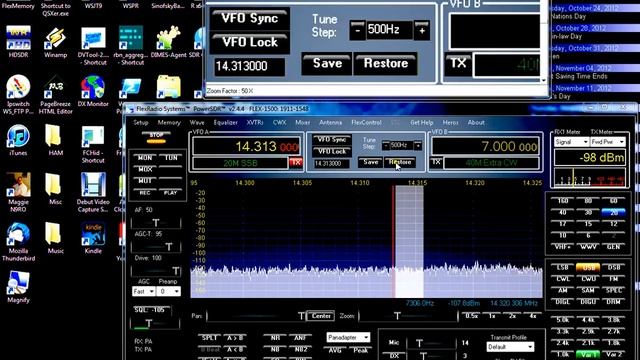Toggle the TUN tune button

point(171,158)
